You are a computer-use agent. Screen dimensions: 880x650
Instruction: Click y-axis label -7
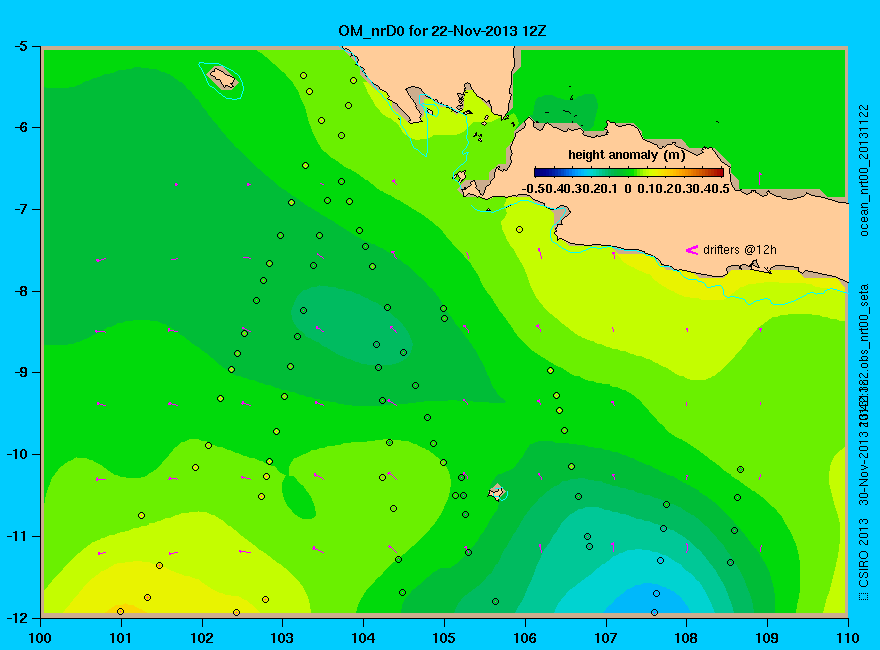pyautogui.click(x=20, y=209)
